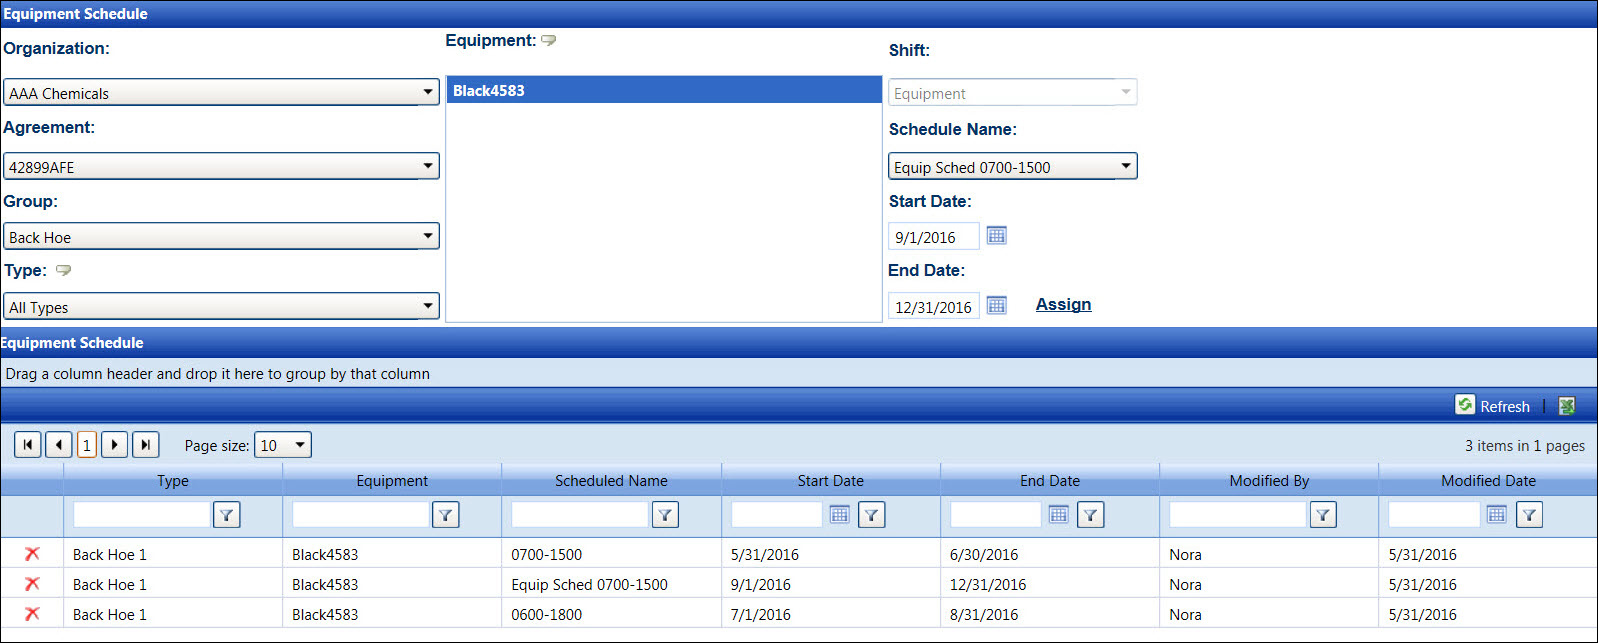This screenshot has width=1598, height=643.
Task: Open the End Date calendar picker beside Assign
Action: point(996,306)
